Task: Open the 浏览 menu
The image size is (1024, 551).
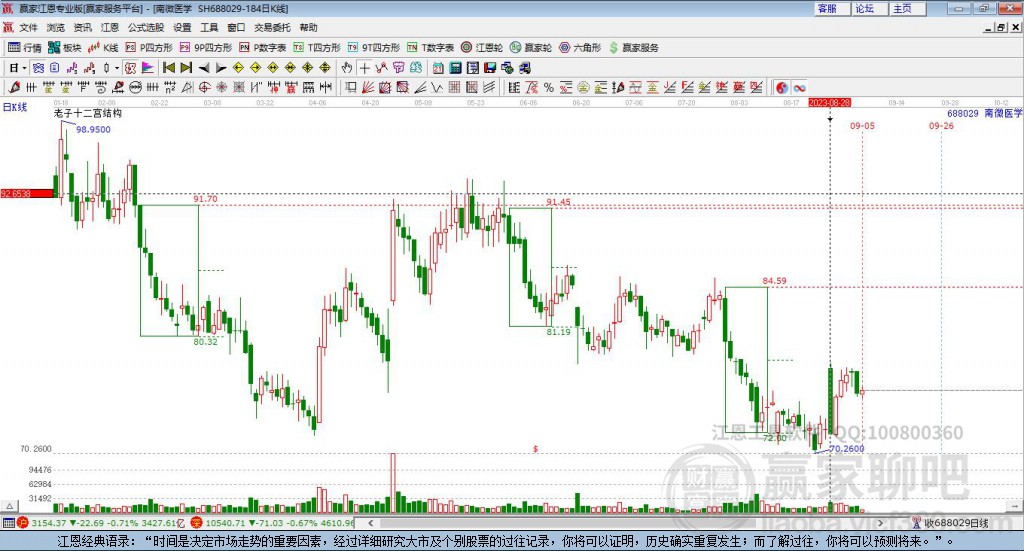Action: pyautogui.click(x=56, y=27)
